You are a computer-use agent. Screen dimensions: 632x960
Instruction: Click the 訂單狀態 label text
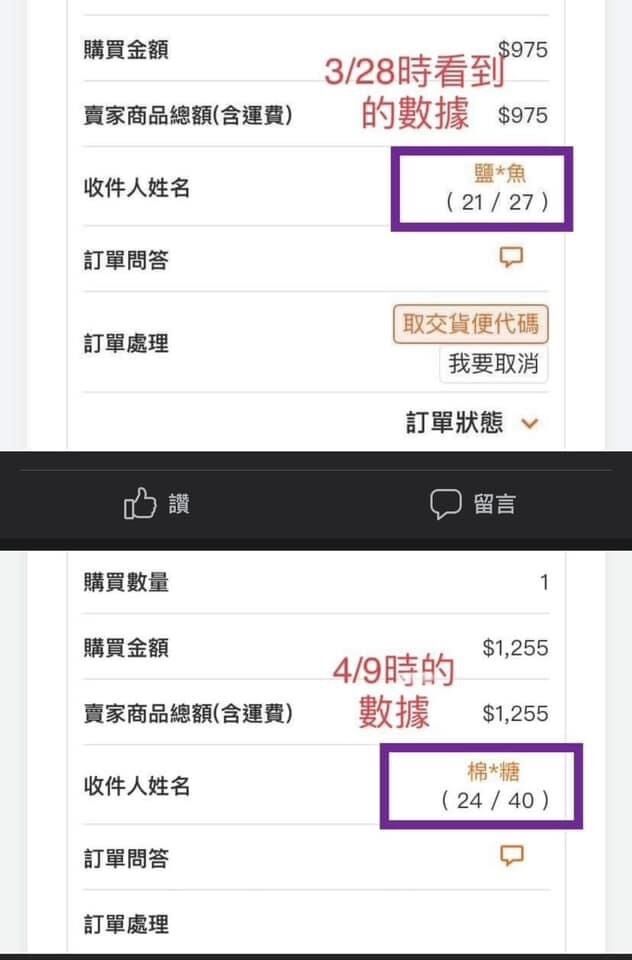coord(454,423)
